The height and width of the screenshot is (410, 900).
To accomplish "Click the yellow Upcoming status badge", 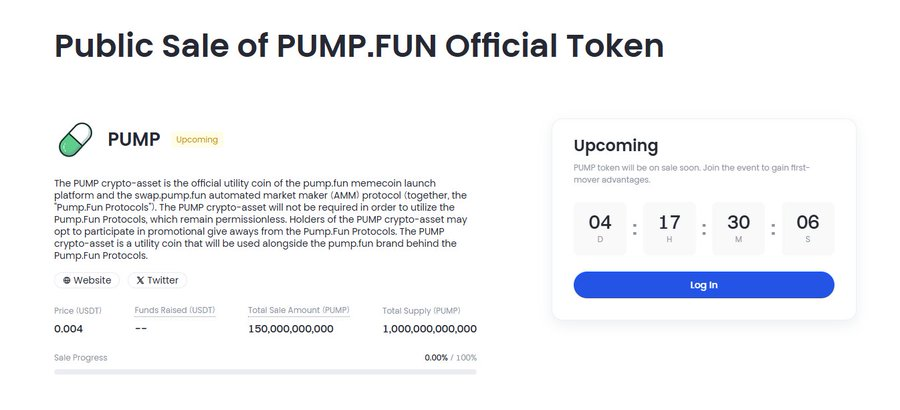I will [x=197, y=140].
